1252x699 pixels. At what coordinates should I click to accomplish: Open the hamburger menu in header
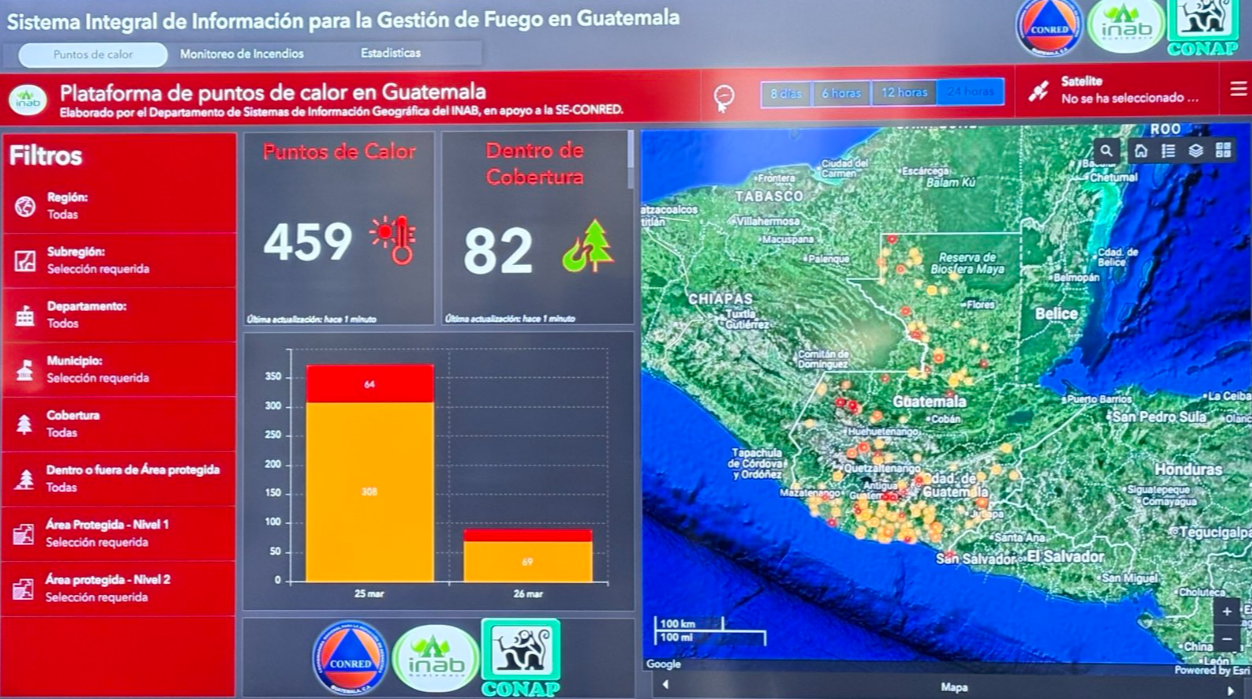(x=1238, y=90)
